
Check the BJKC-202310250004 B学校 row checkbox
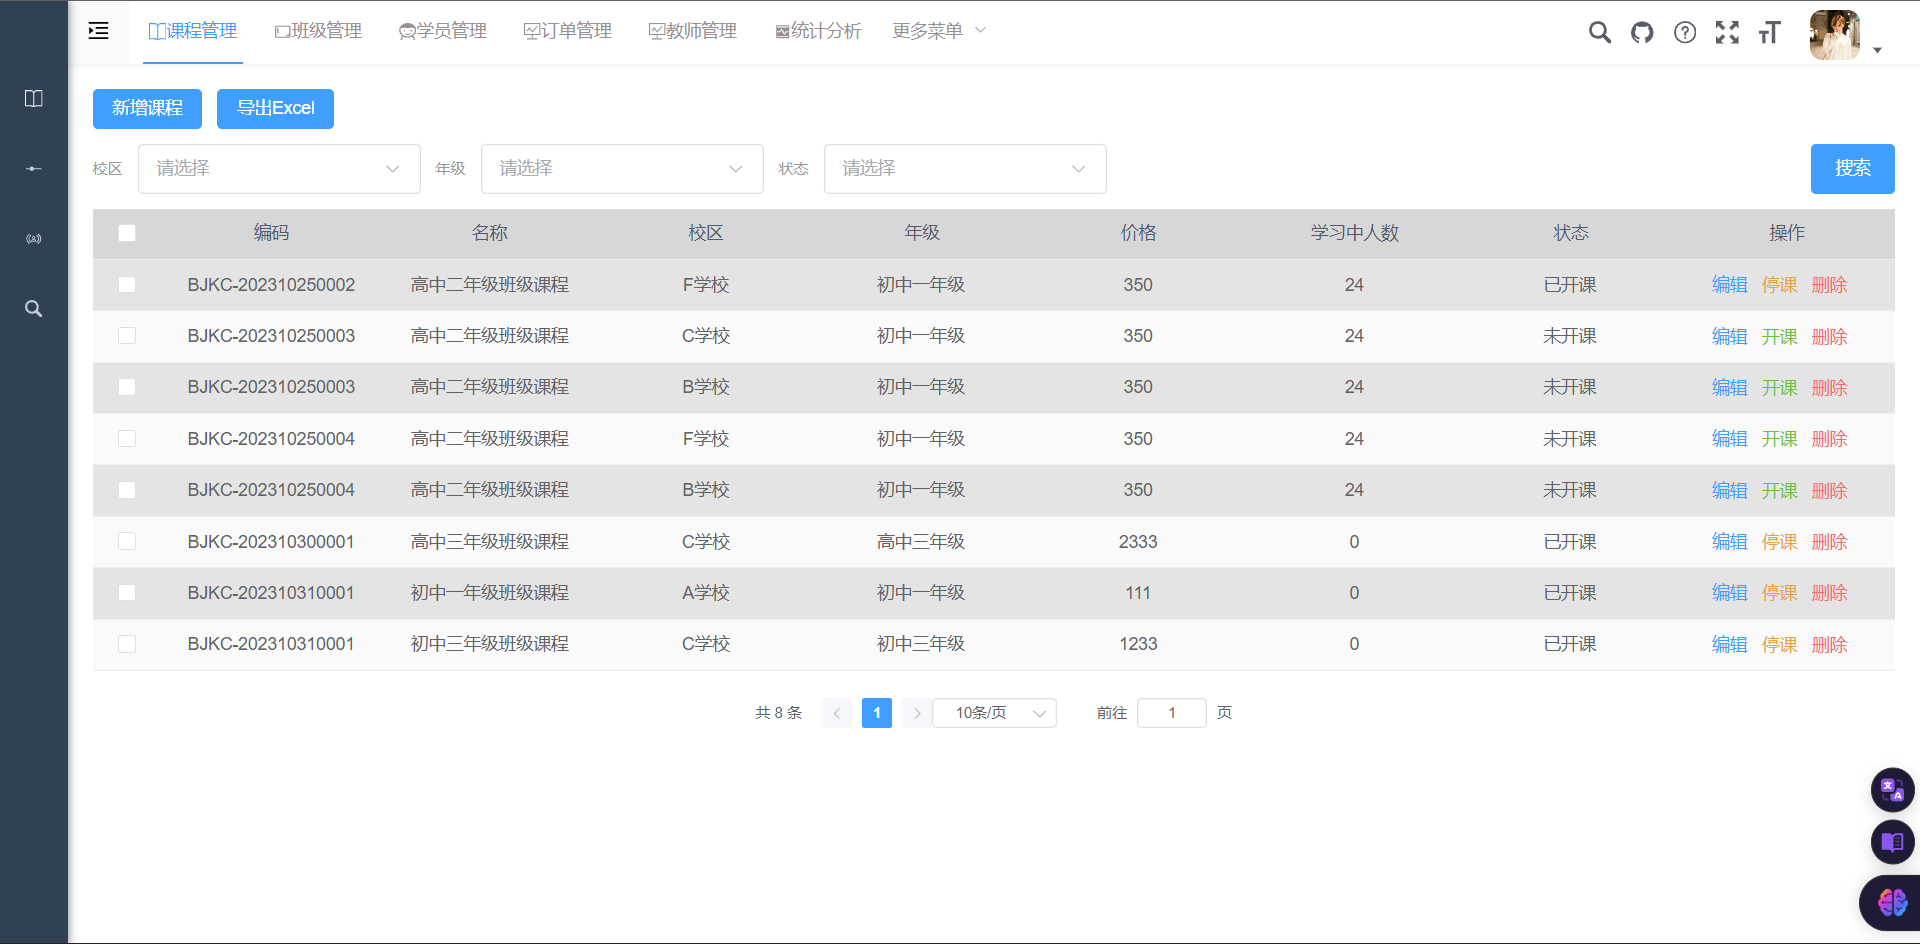coord(127,490)
